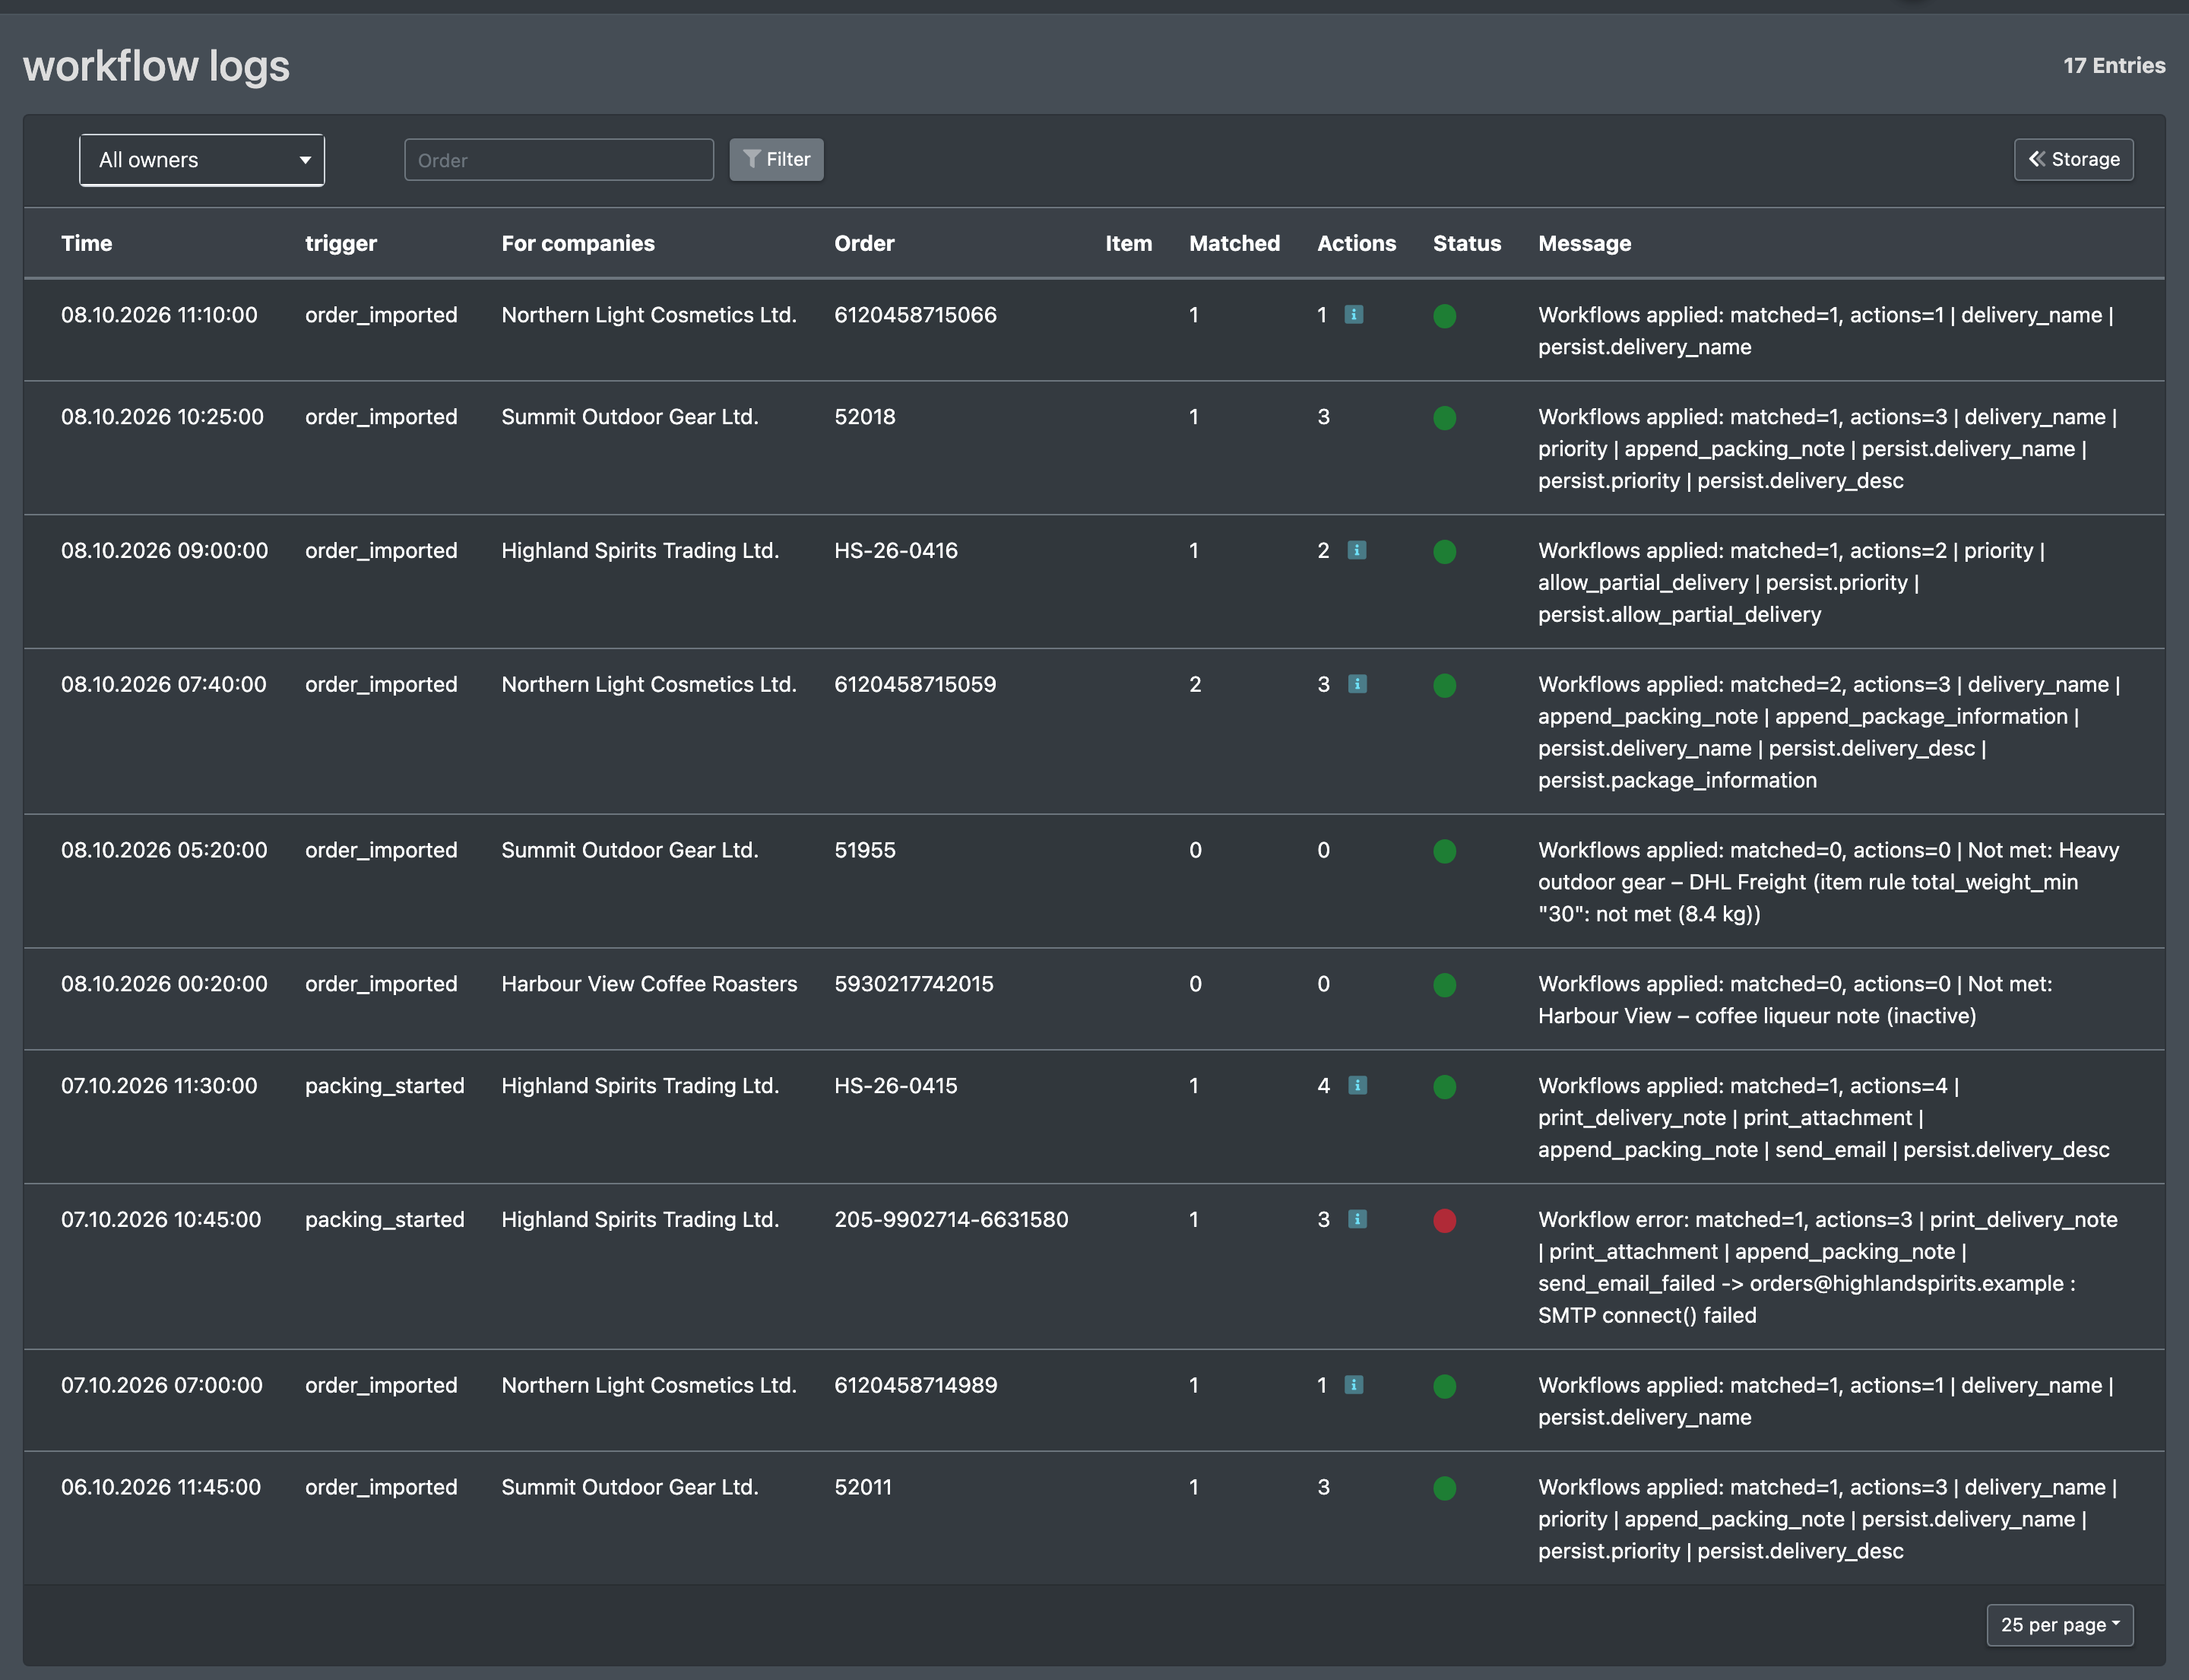Screen dimensions: 2189x1680
Task: Click green status dot for order HS-26-0415
Action: point(1444,1087)
